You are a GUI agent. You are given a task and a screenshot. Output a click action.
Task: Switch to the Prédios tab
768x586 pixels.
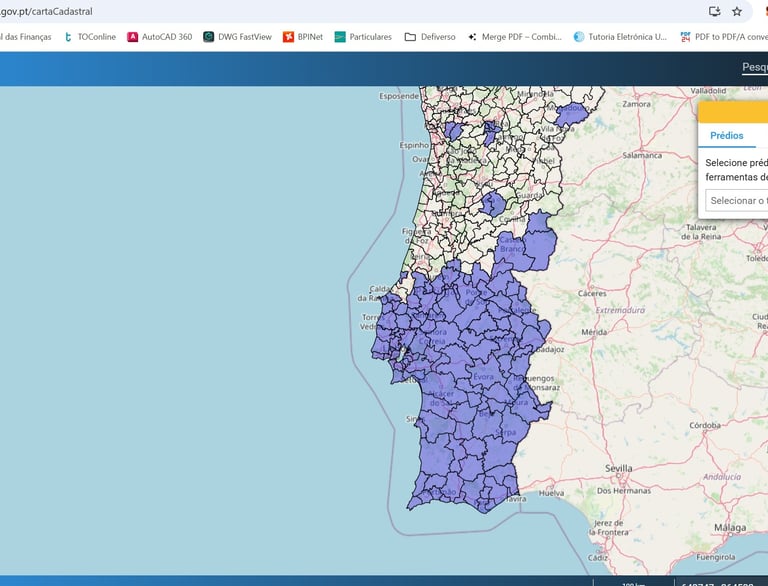727,136
